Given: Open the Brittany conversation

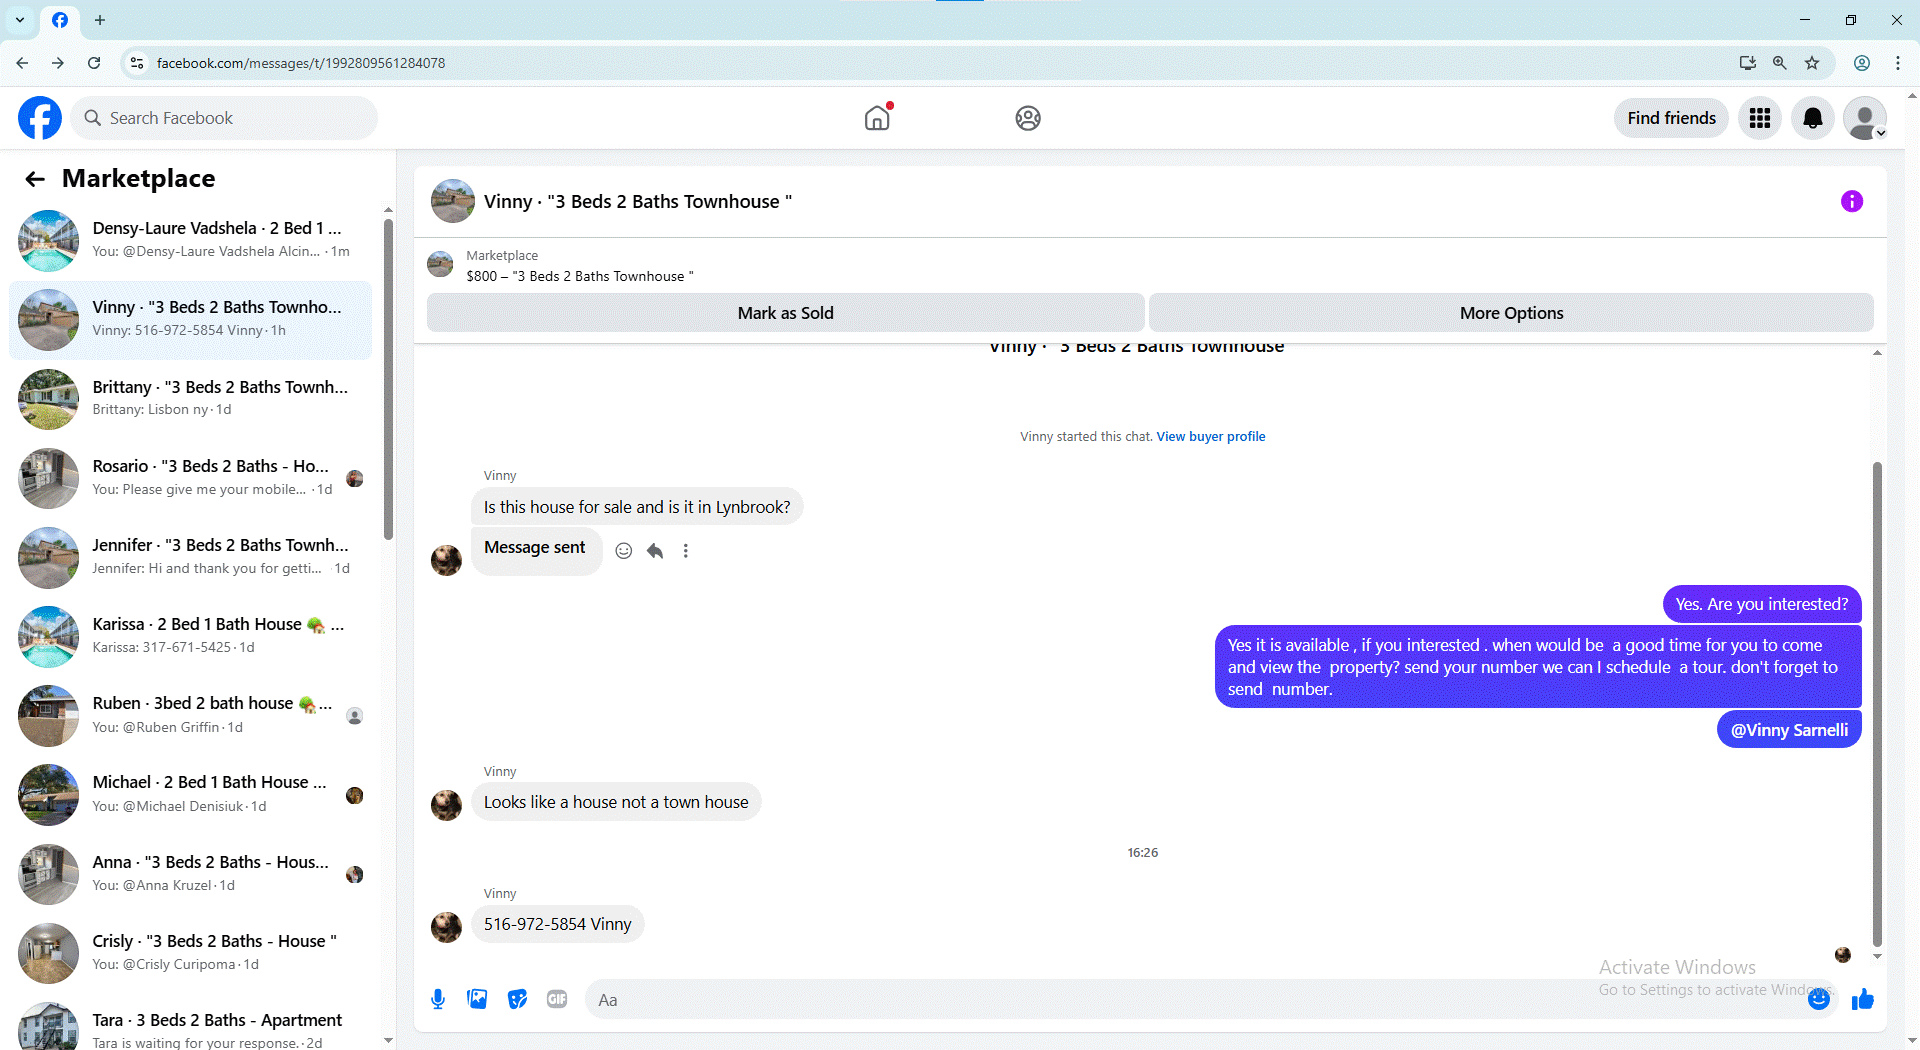Looking at the screenshot, I should coord(190,399).
